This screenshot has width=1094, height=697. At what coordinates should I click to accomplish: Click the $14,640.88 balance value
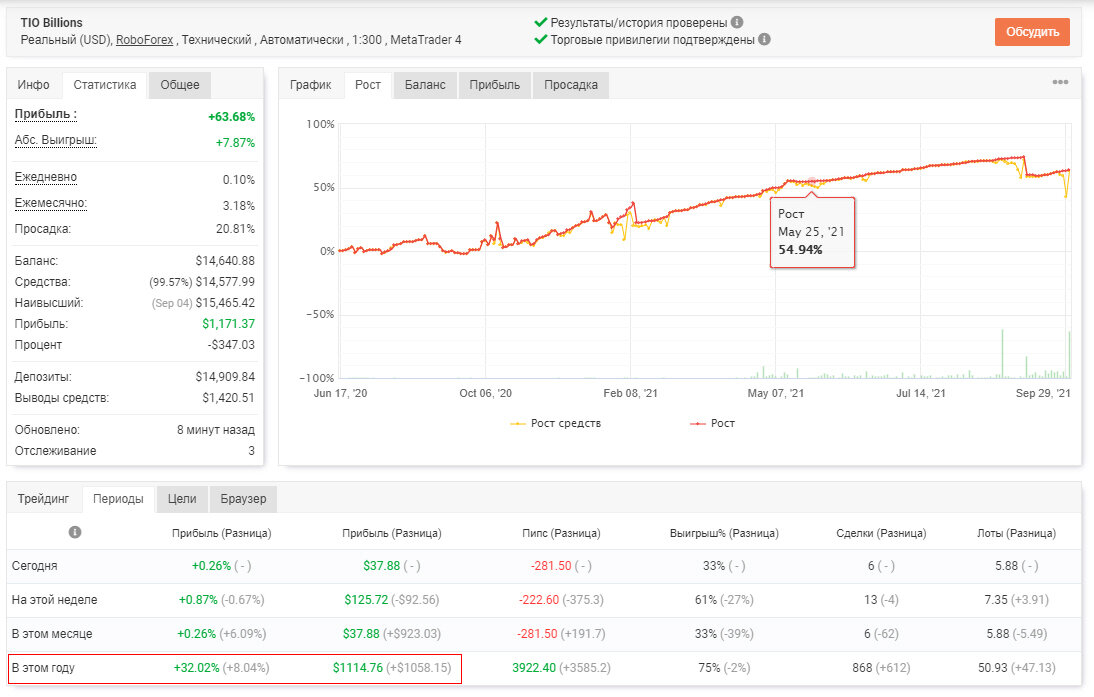[225, 261]
